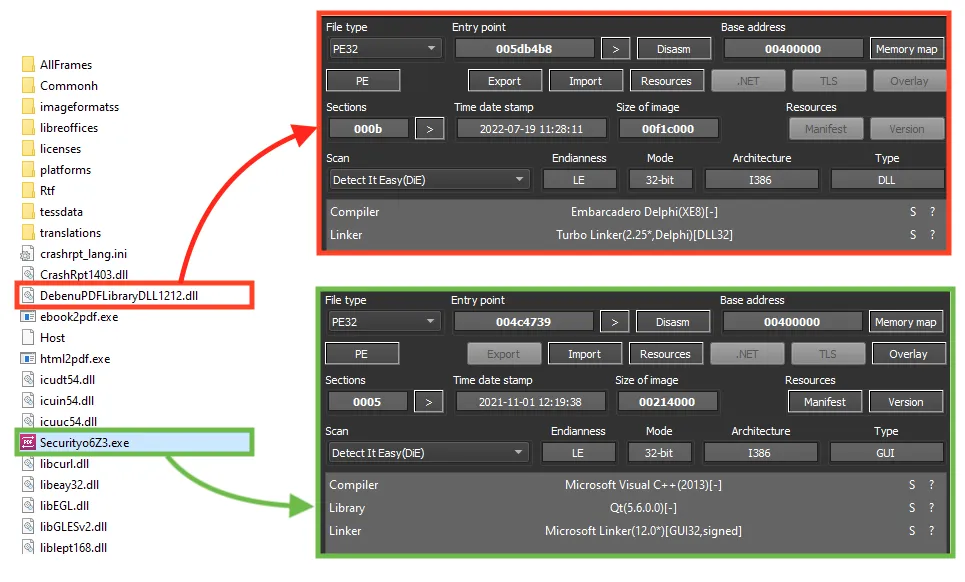Open Version resources in the EXE panel
The height and width of the screenshot is (582, 965).
906,402
